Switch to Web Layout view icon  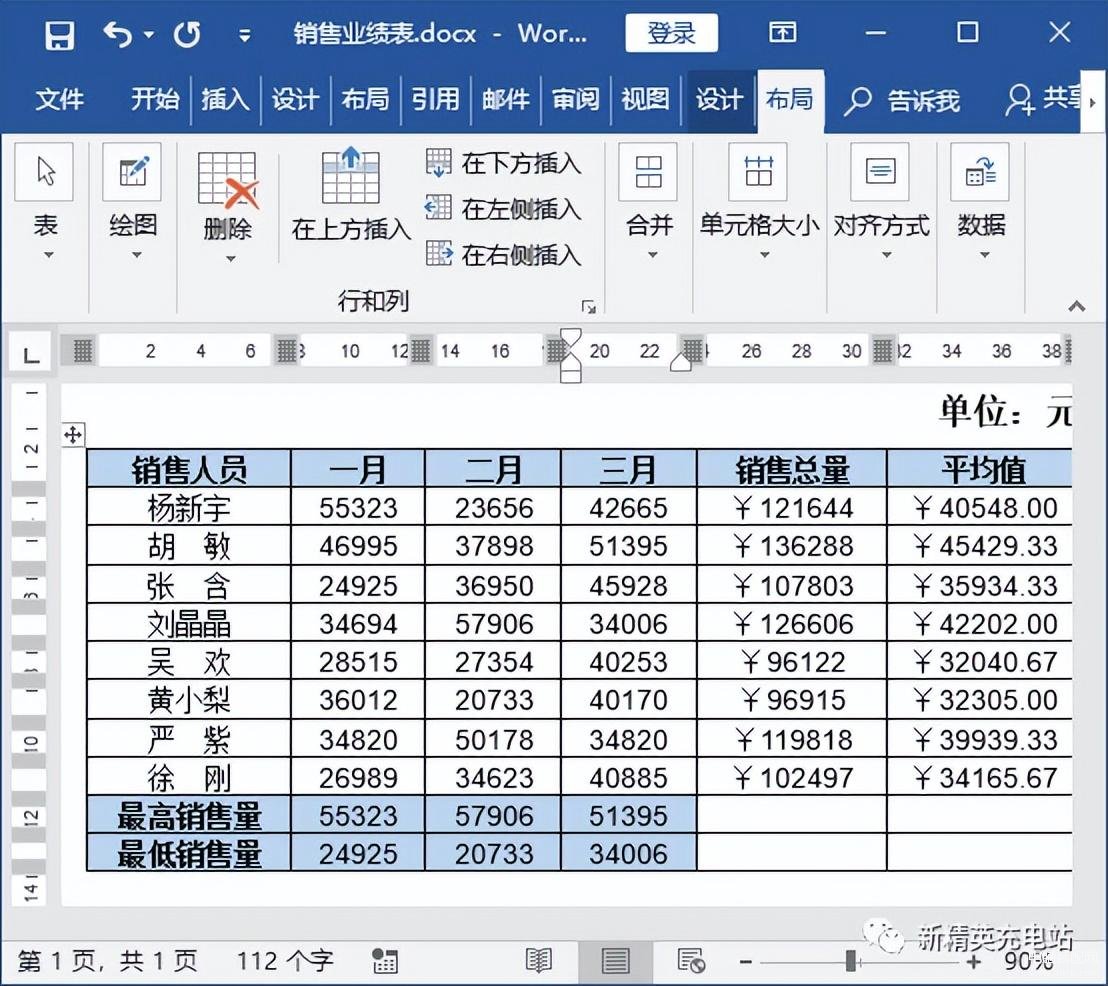point(690,961)
